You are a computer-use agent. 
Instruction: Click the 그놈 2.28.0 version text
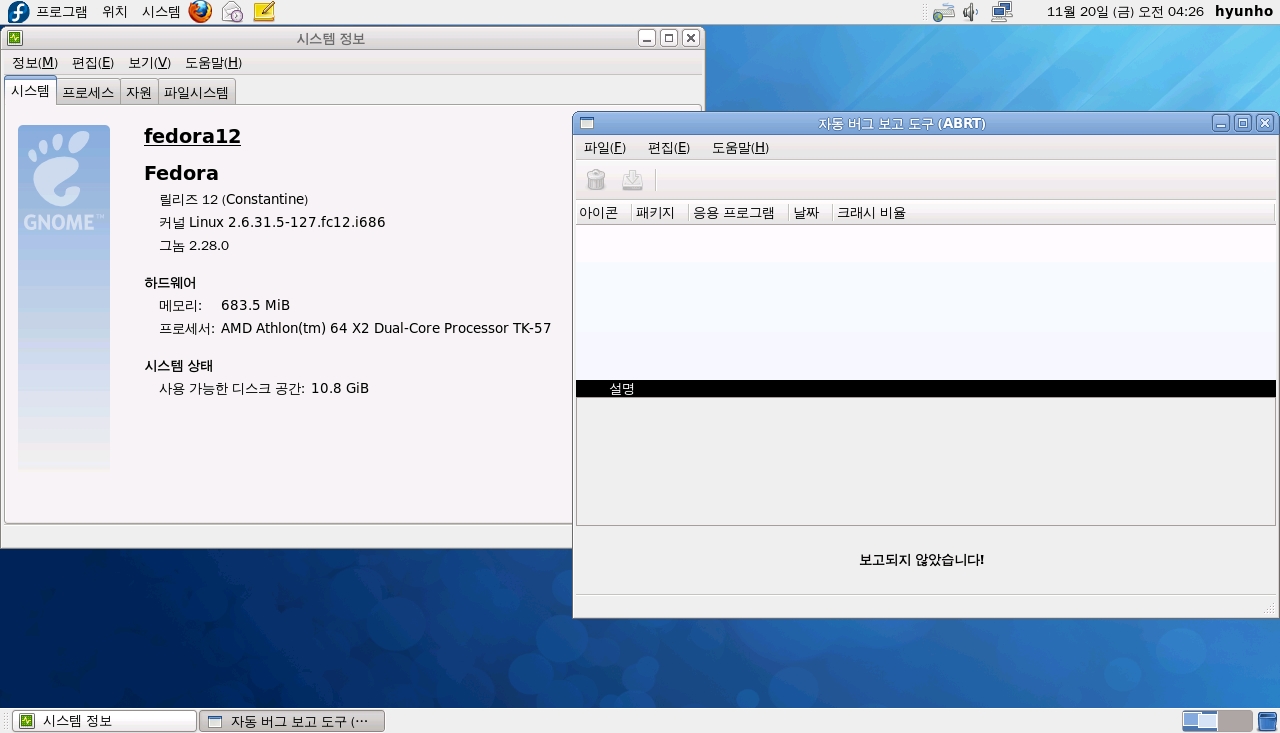tap(194, 245)
